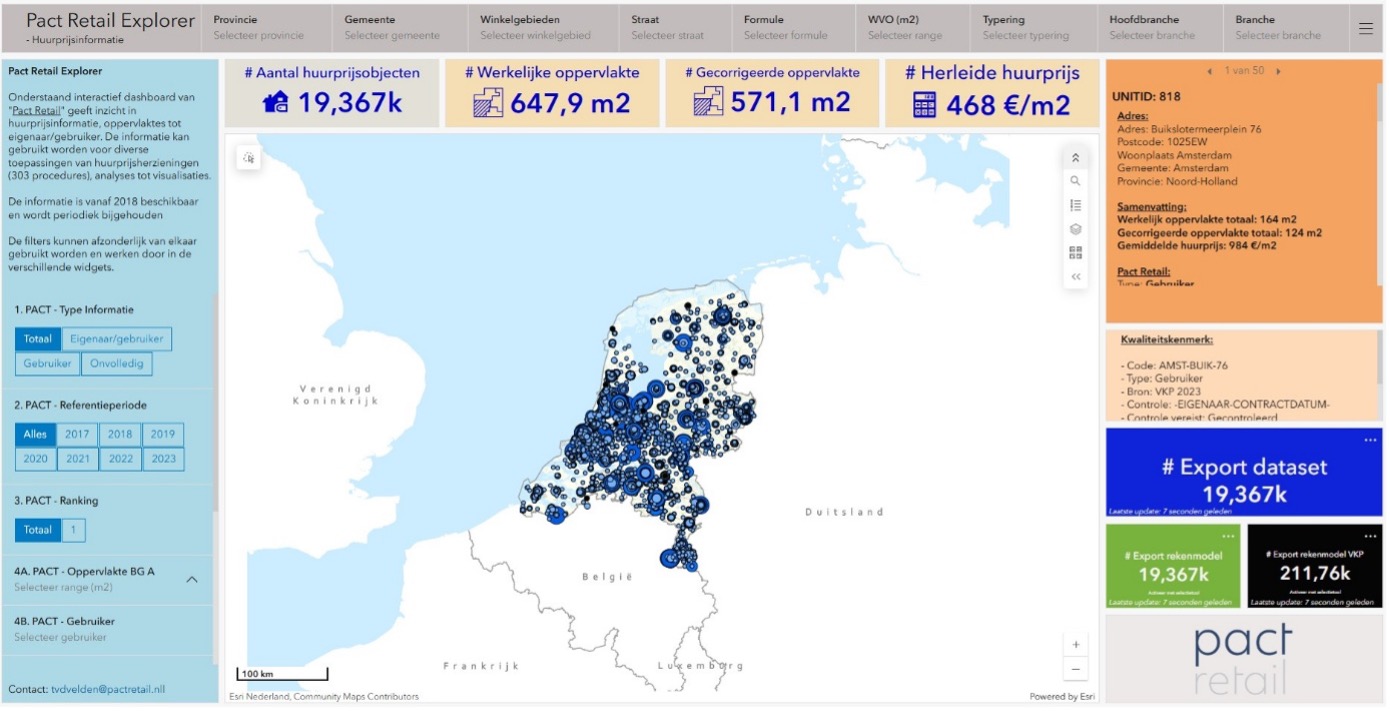Open the Hoofdbranche filter dropdown
Viewport: 1390px width, 711px height.
coord(1160,28)
